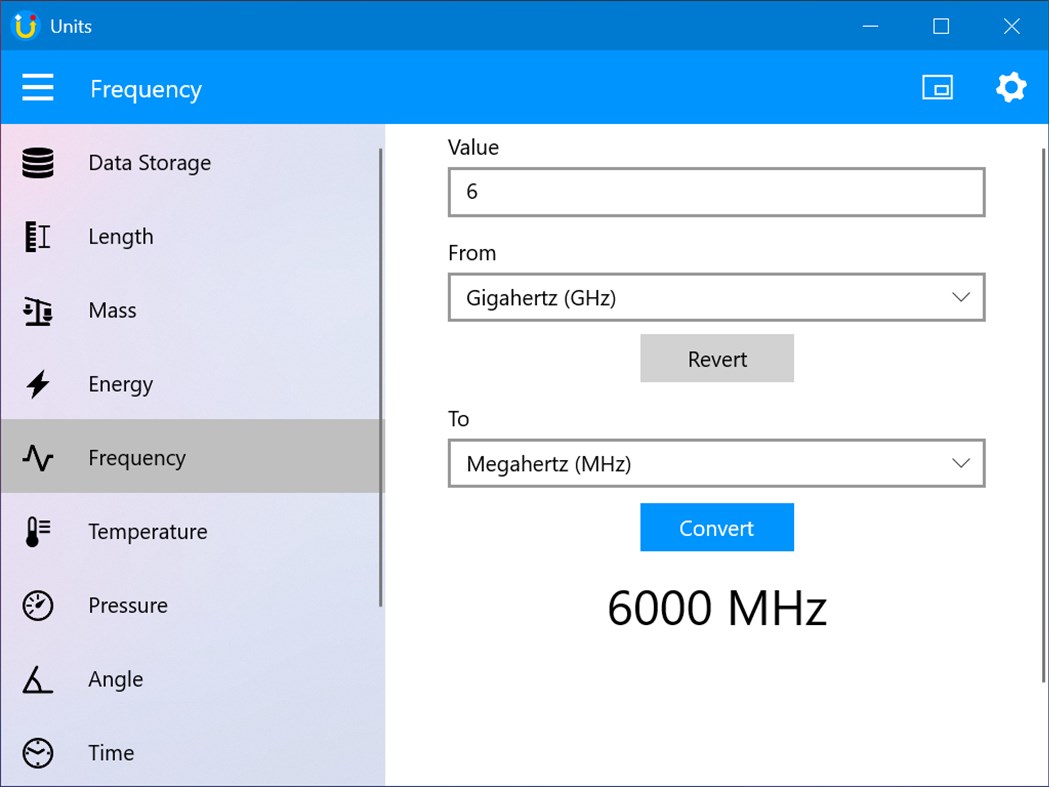Select the Mass weight scale icon
This screenshot has width=1049, height=787.
tap(37, 310)
